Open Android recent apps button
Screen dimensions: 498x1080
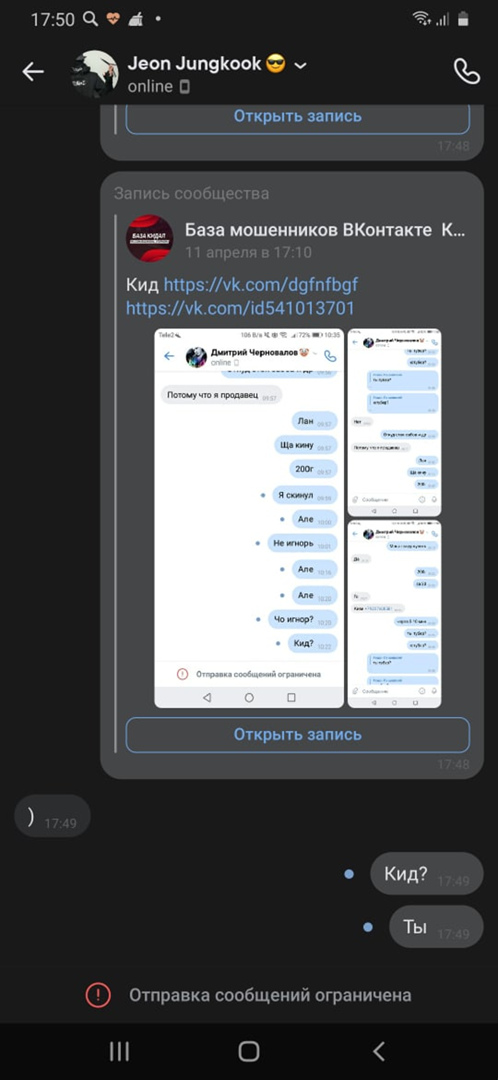[119, 1051]
